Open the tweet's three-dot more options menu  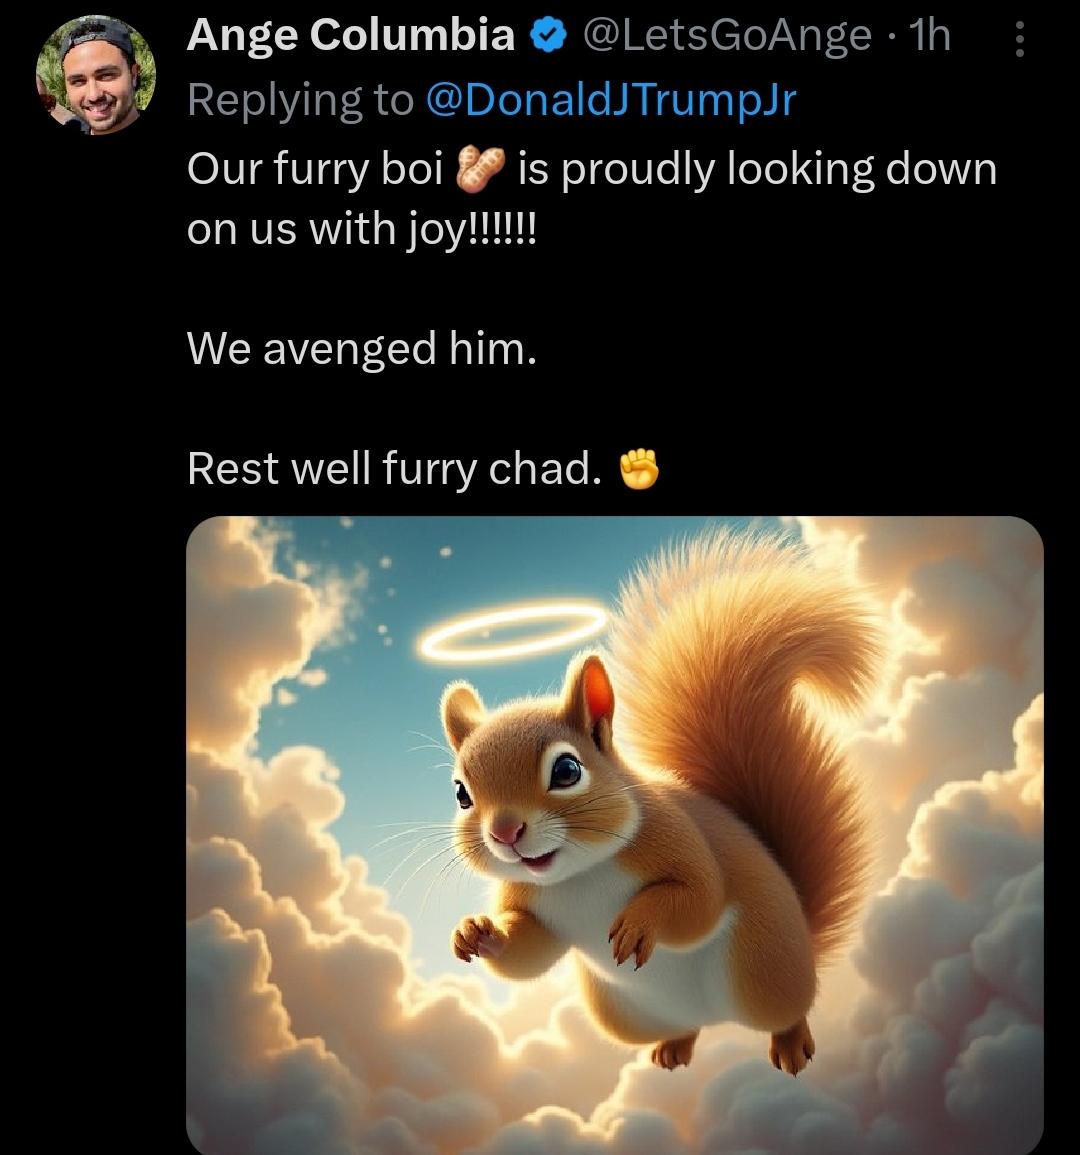point(1019,40)
